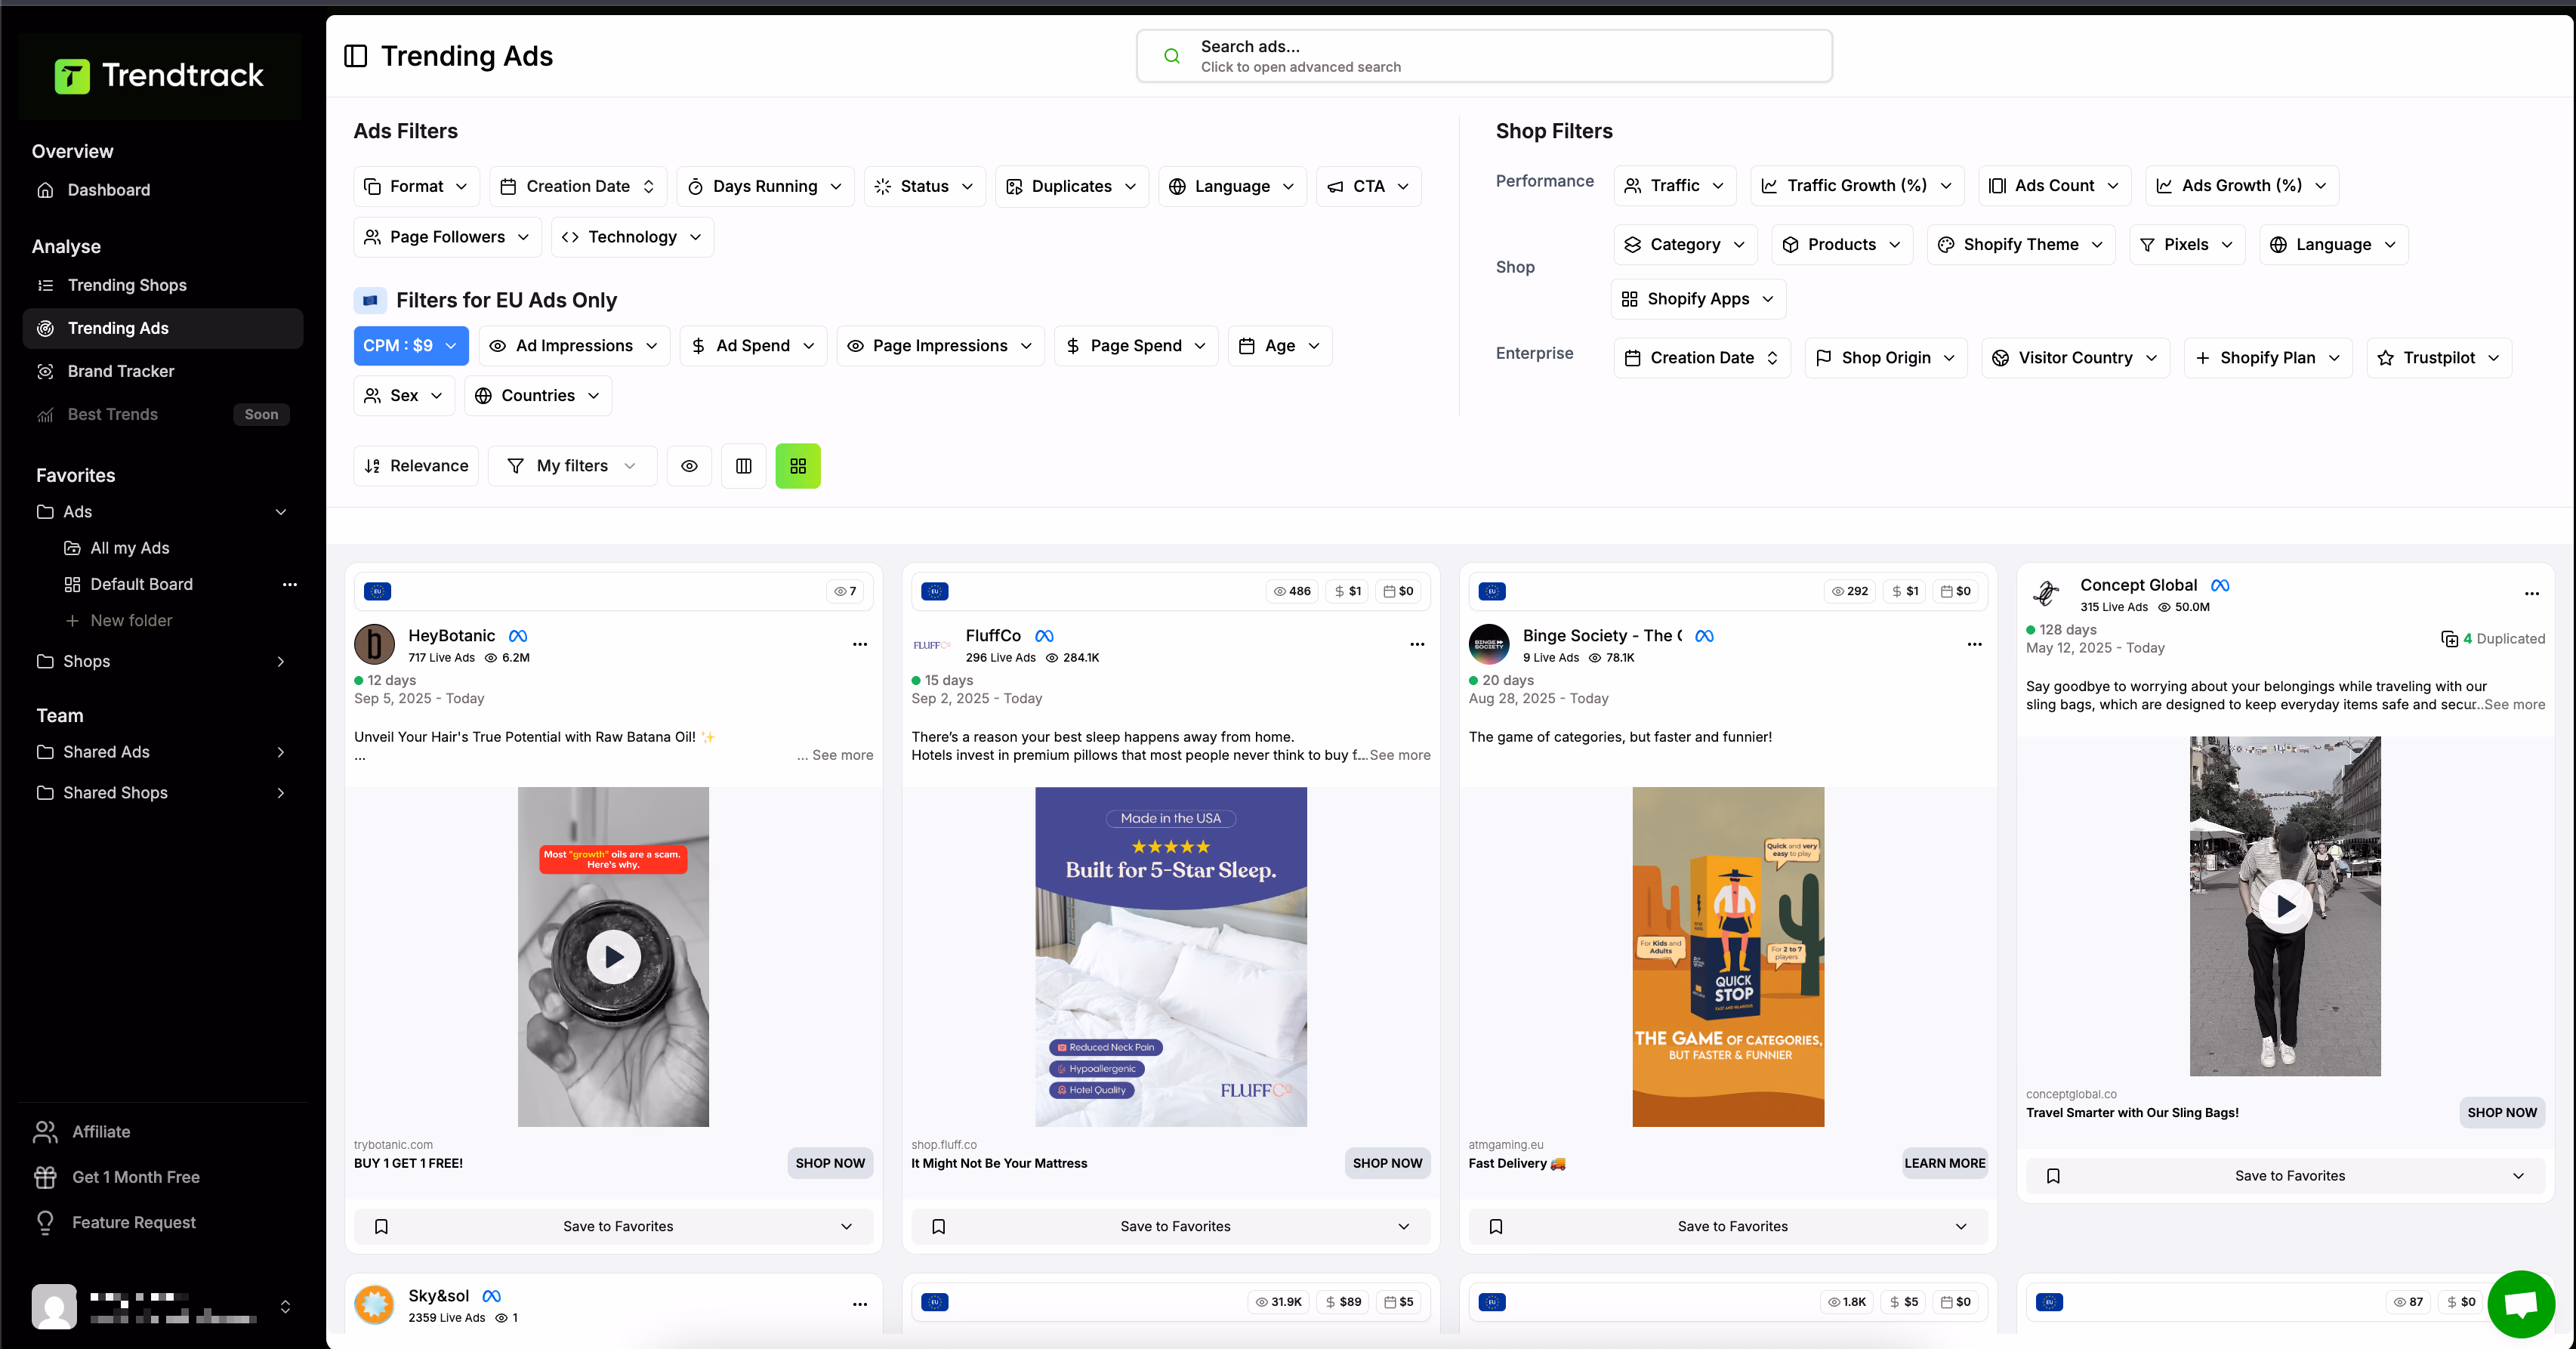
Task: Open the CPM : $9 filter dropdown
Action: tap(410, 346)
